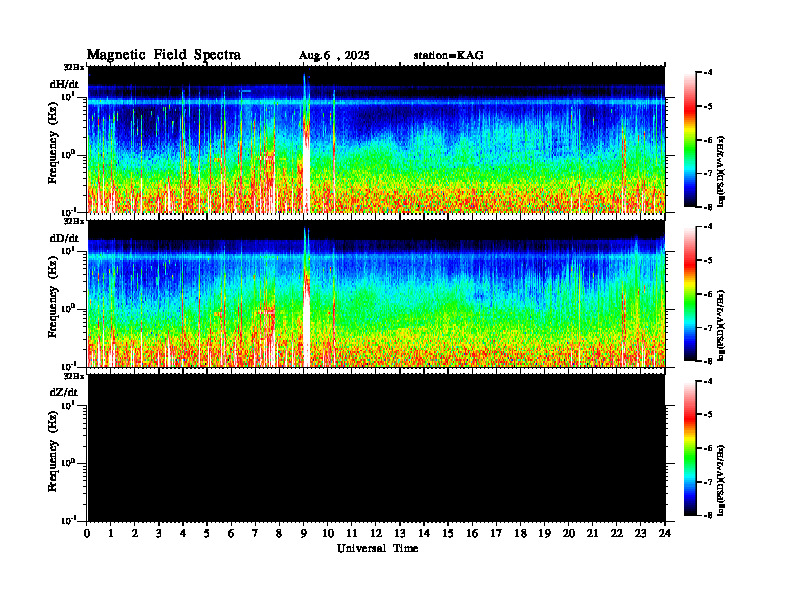Viewport: 792px width, 612px height.
Task: Click the hour 7 tick label
Action: 255,534
